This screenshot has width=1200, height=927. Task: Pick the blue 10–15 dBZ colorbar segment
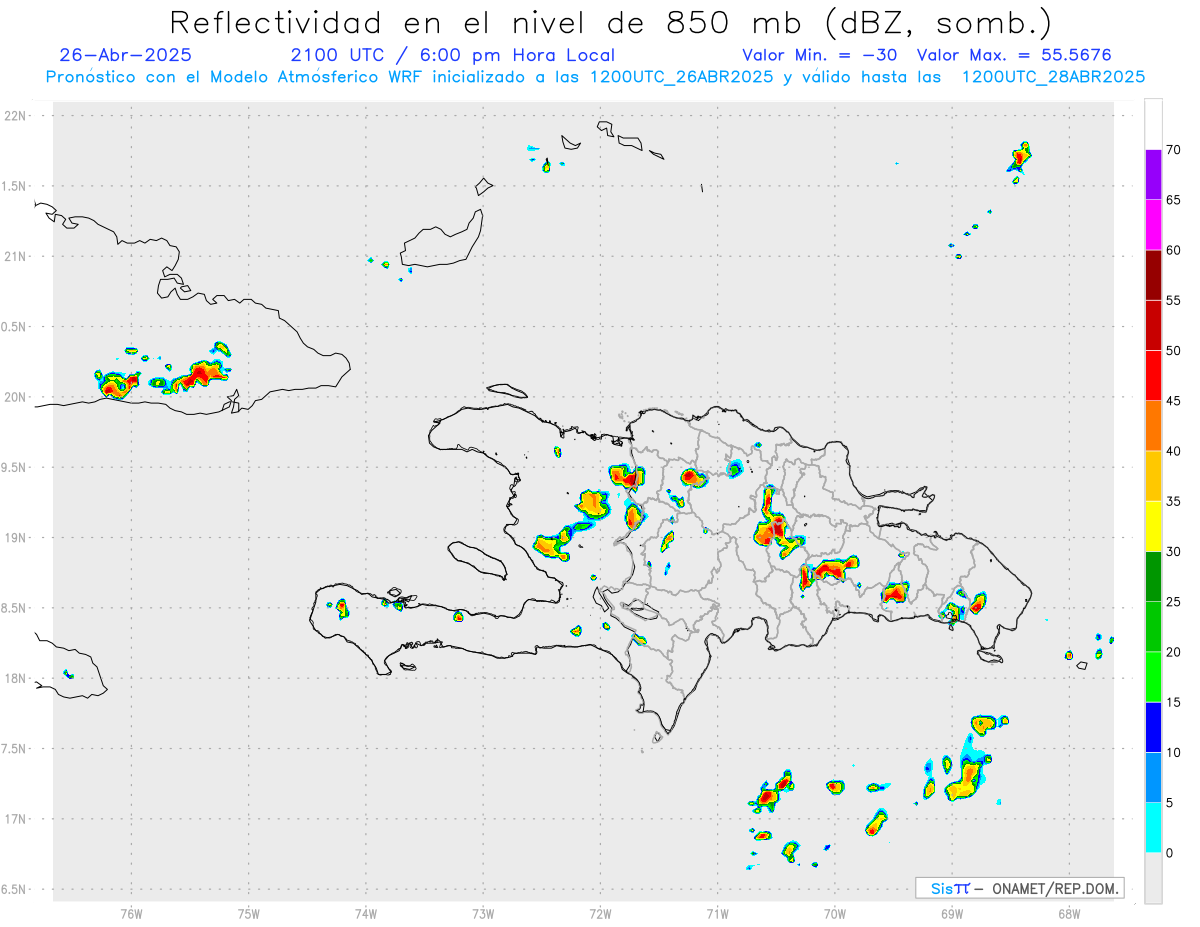[1153, 727]
